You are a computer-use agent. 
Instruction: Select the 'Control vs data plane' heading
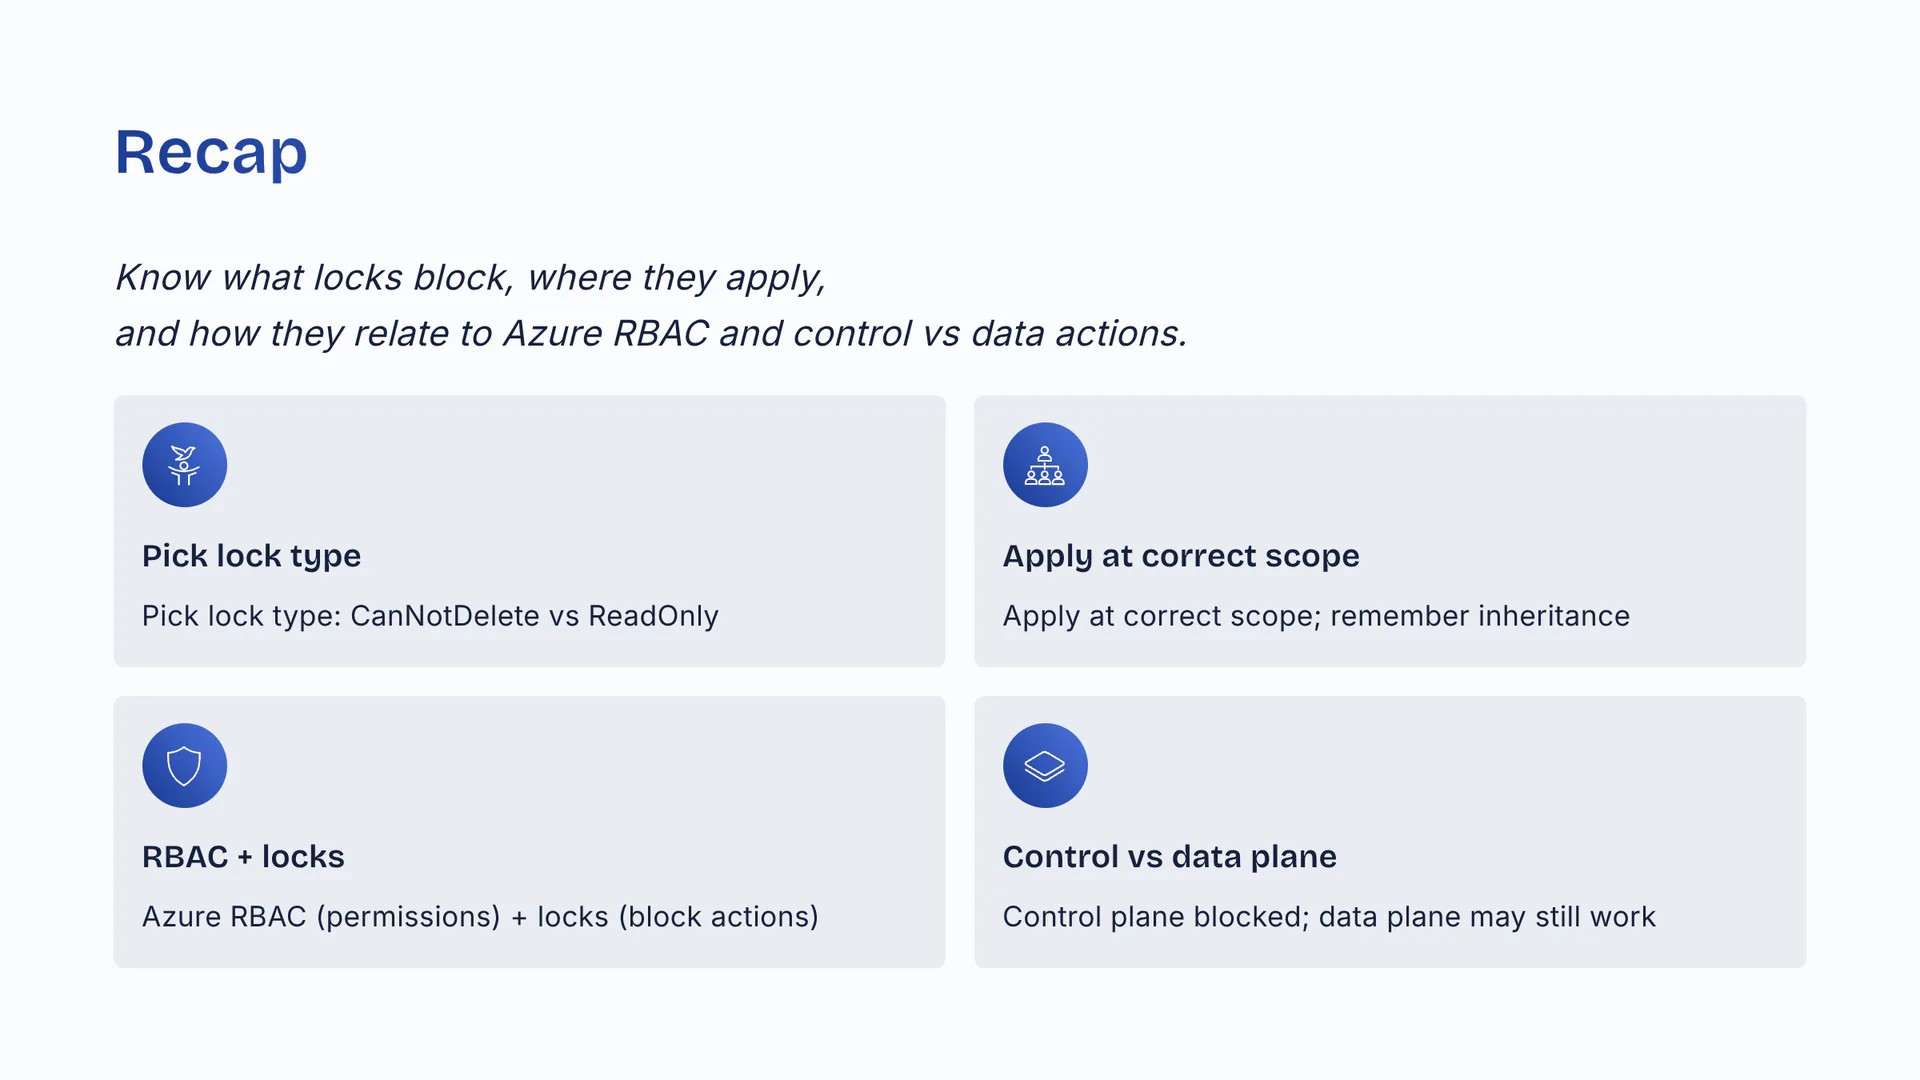pos(1169,857)
